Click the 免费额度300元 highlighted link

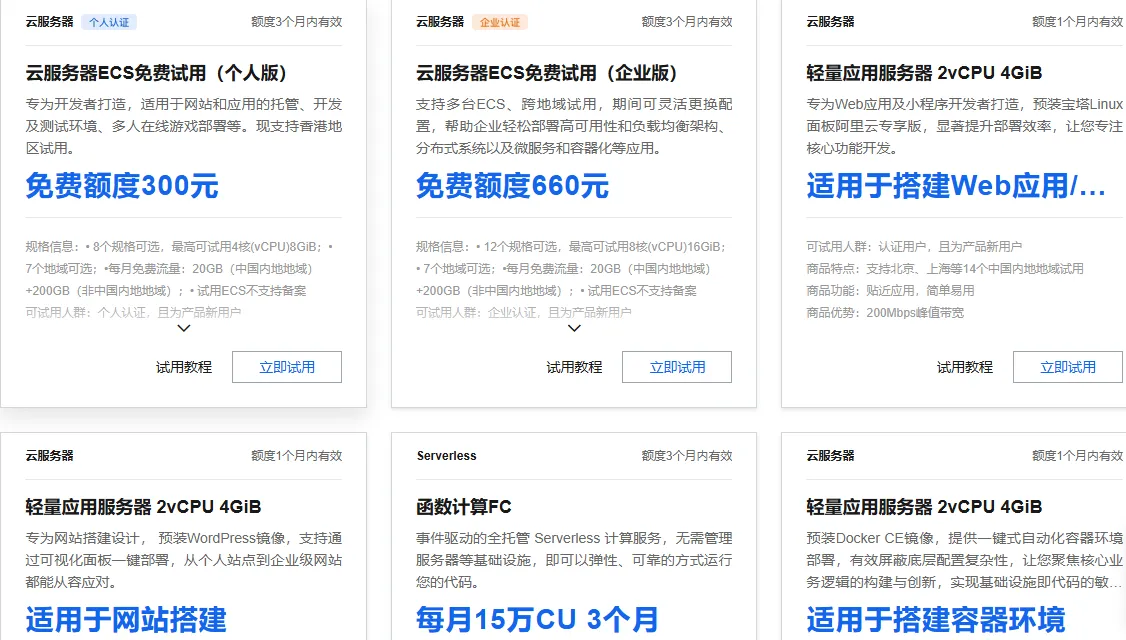click(x=120, y=186)
